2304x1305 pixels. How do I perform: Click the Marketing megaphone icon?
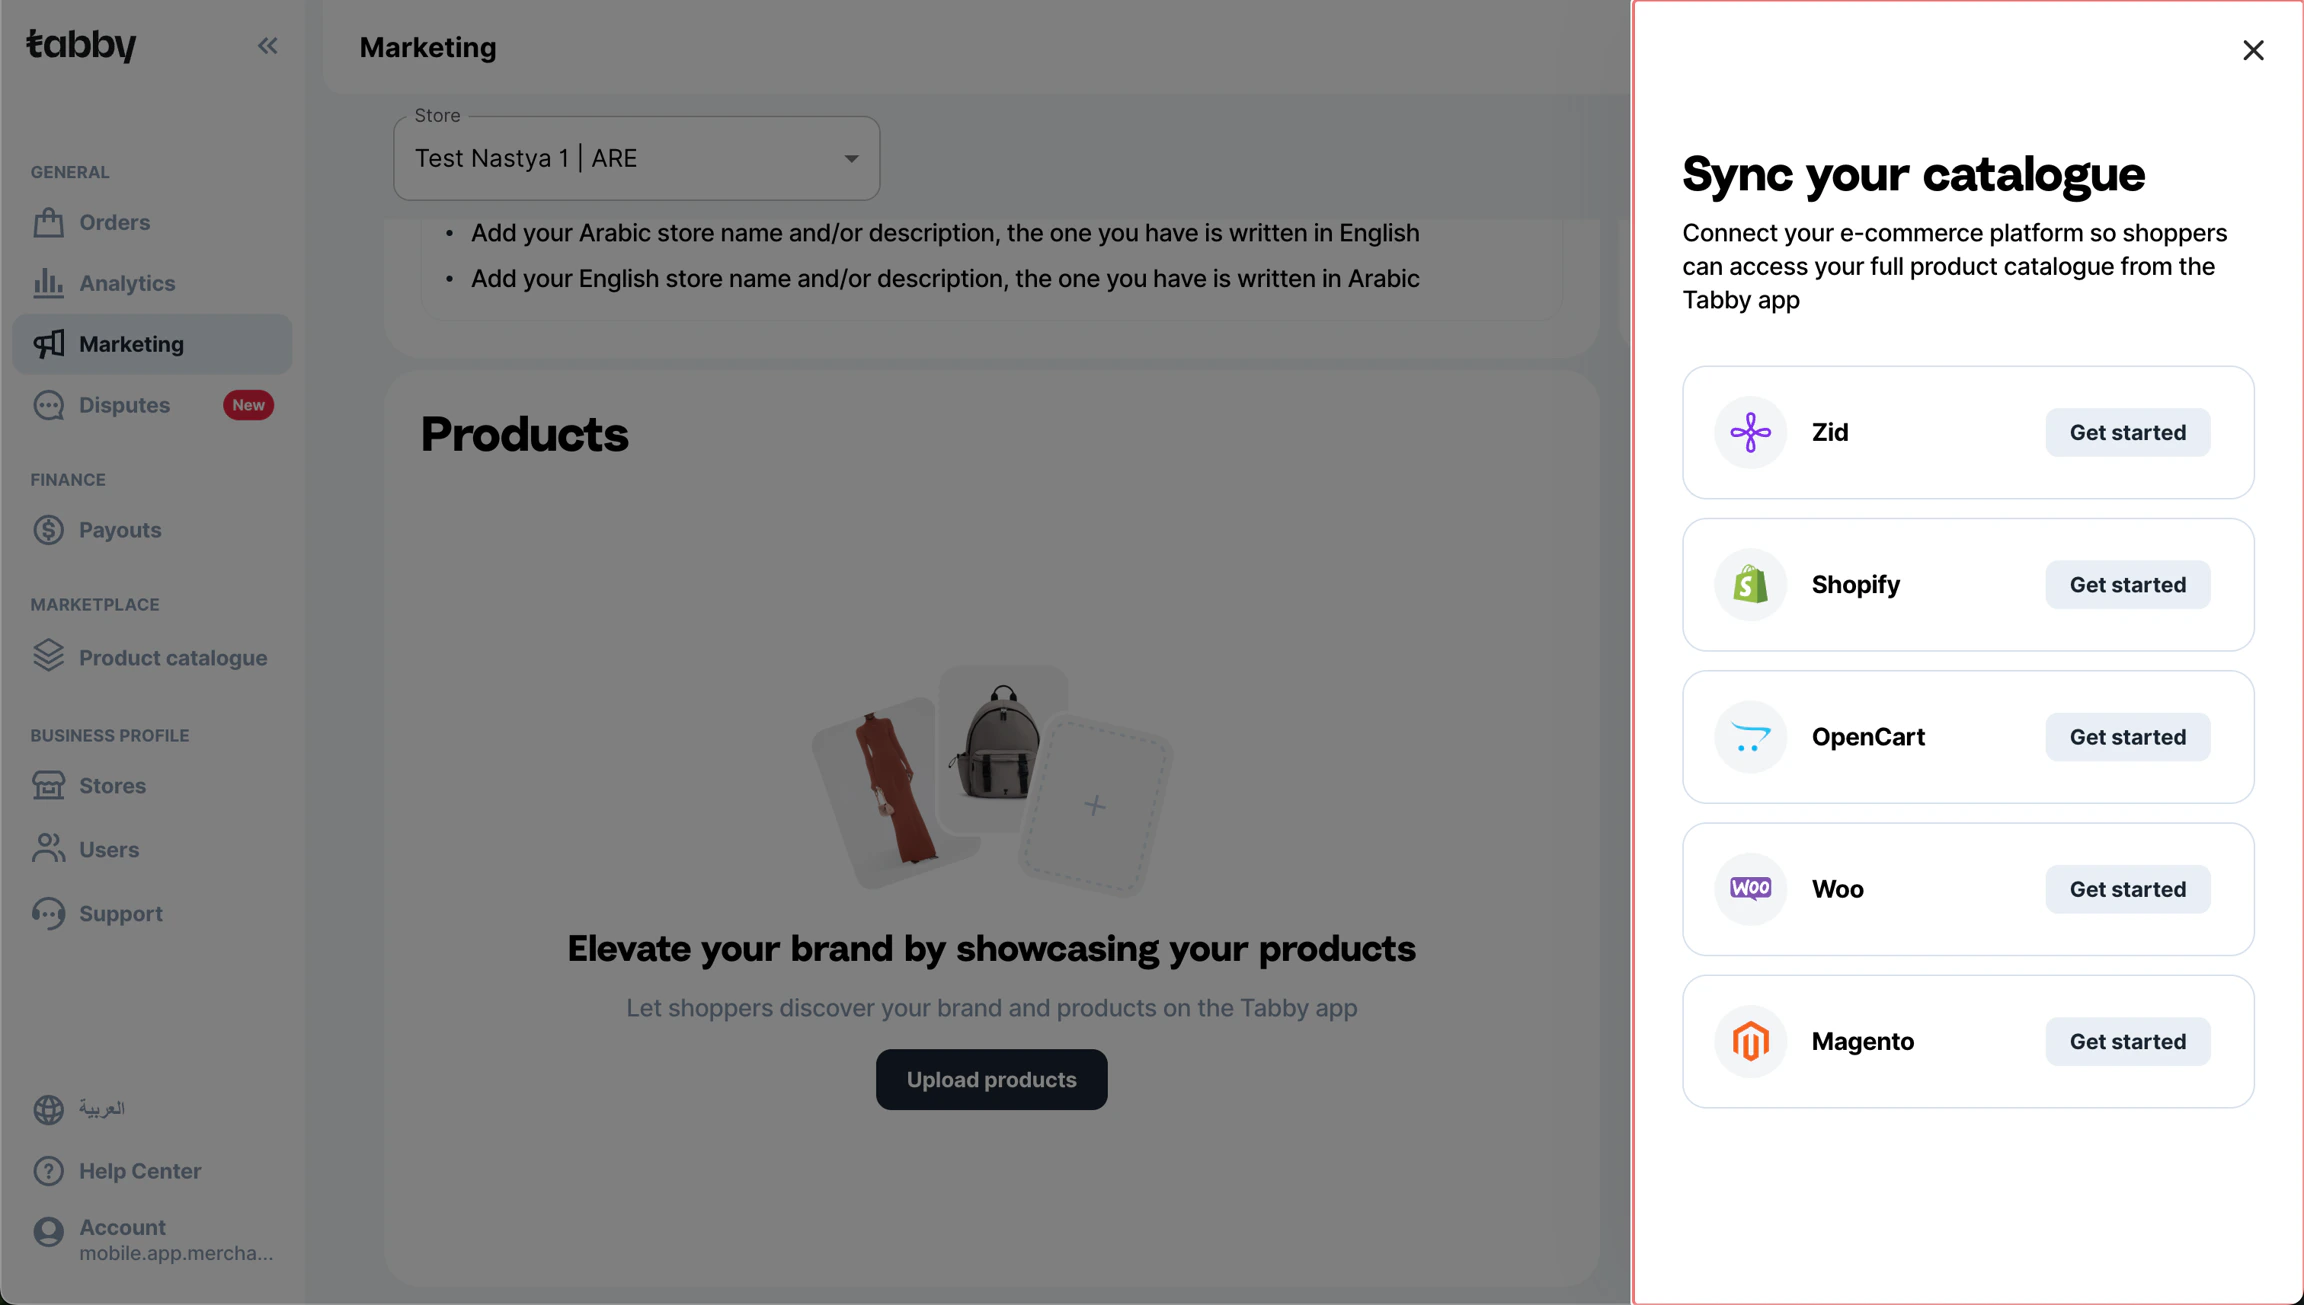48,344
